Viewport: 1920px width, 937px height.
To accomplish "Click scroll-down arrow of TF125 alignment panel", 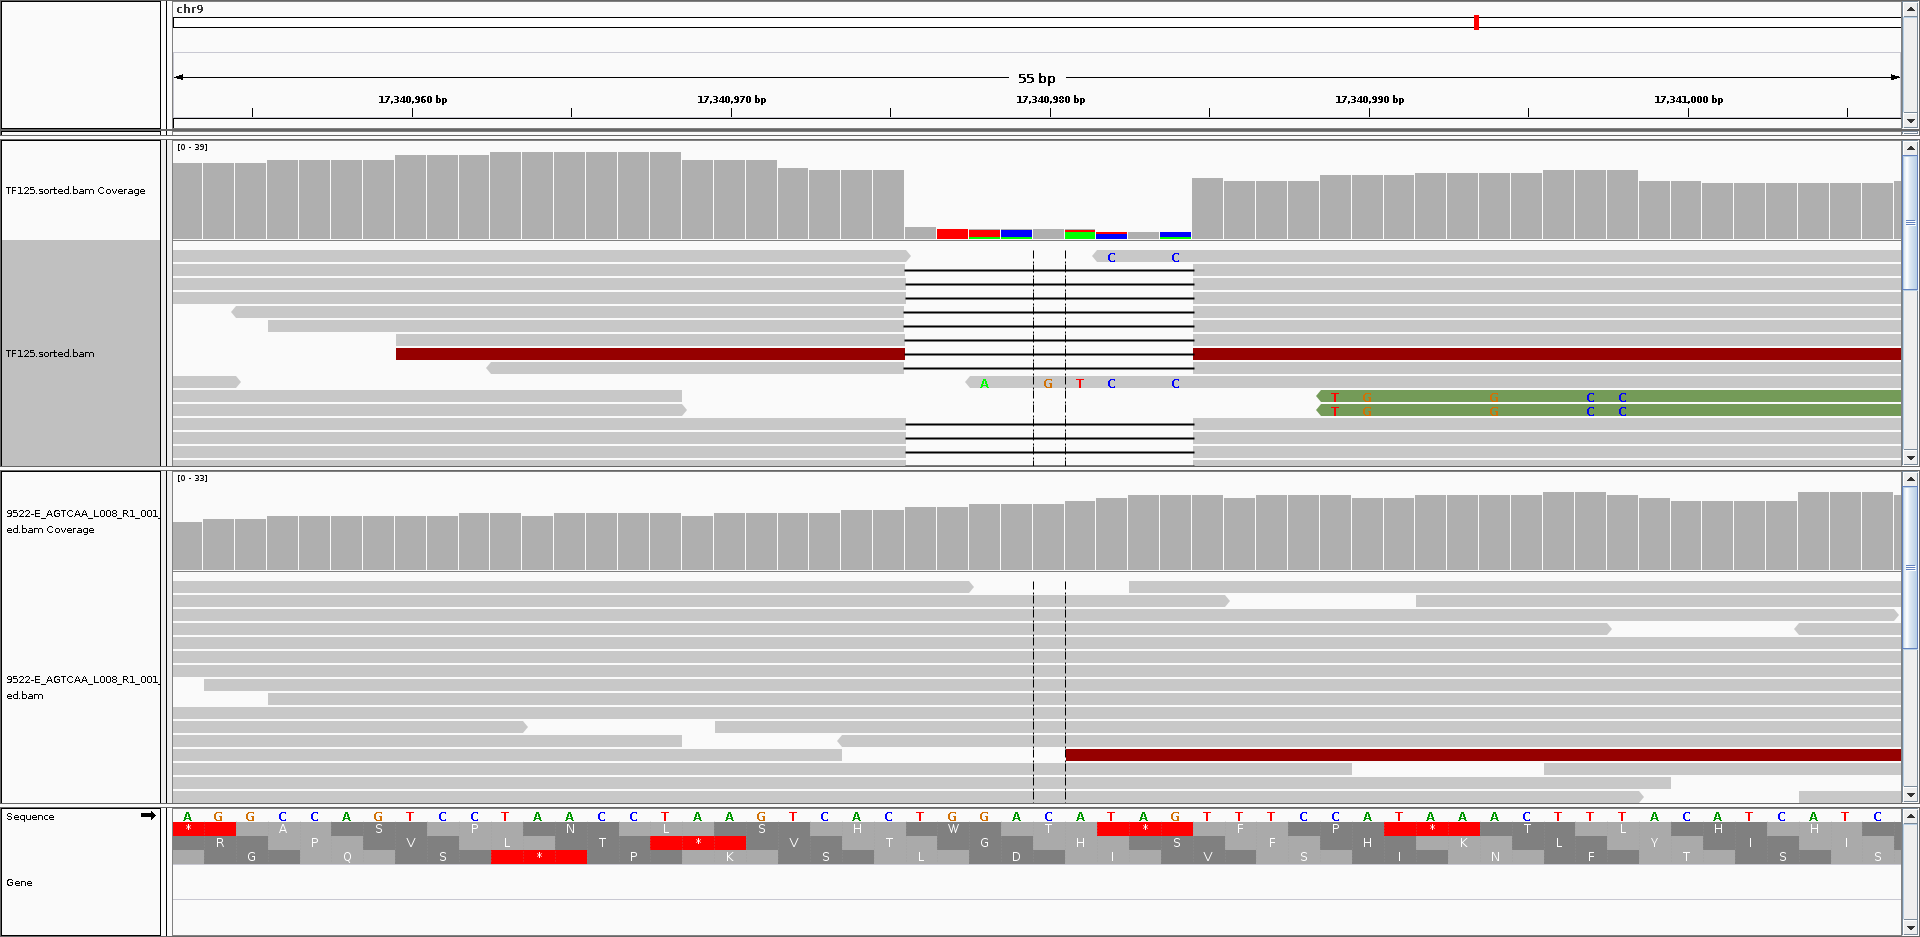I will pyautogui.click(x=1910, y=458).
